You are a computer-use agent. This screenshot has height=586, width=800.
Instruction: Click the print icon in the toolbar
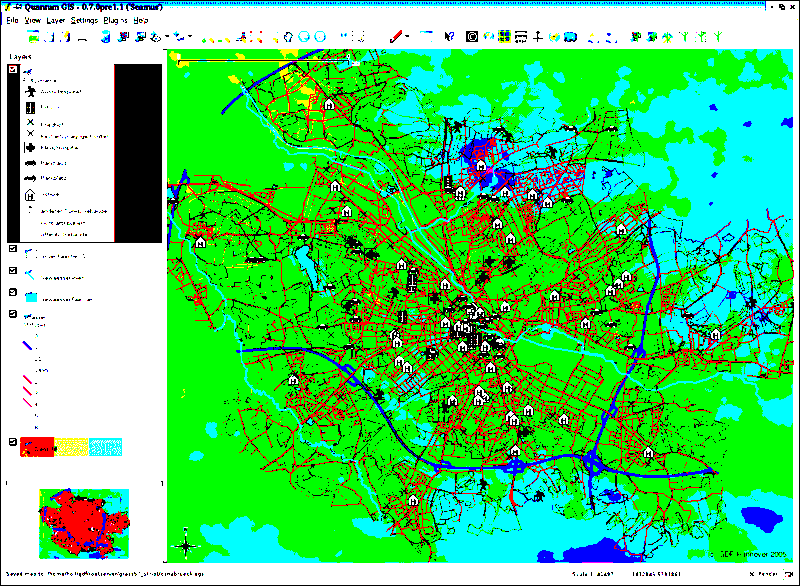coord(82,37)
